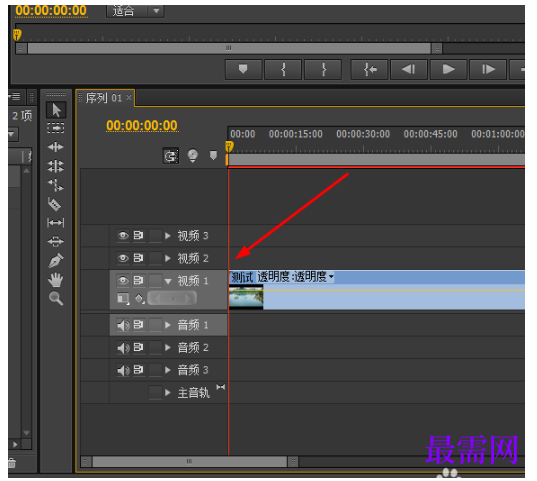Mute audio track 音频 1 speaker icon
The image size is (537, 481).
click(x=123, y=325)
